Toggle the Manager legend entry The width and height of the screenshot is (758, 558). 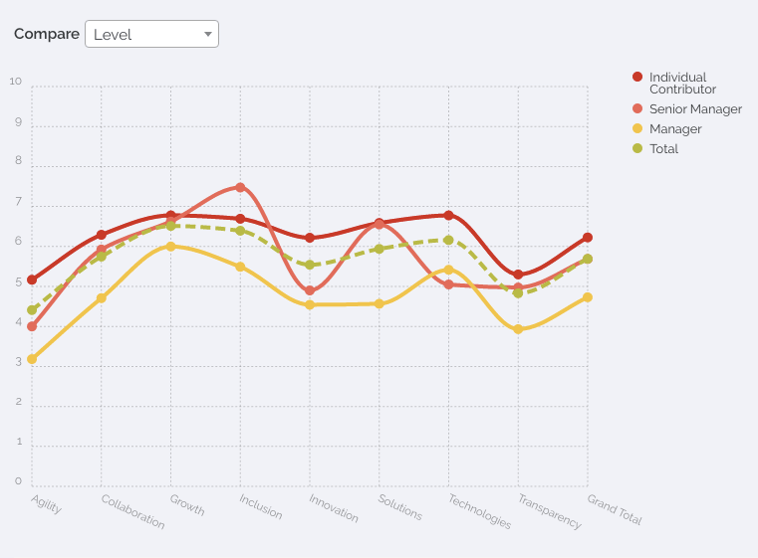675,129
